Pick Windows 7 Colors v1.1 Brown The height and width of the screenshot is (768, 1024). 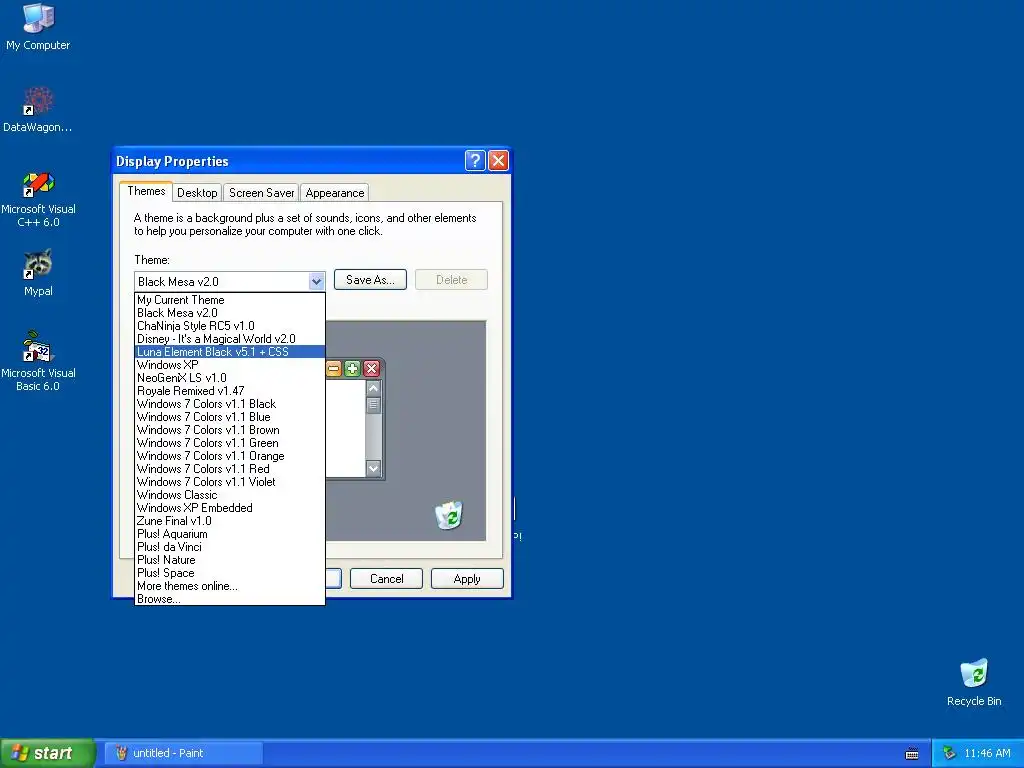pyautogui.click(x=230, y=430)
